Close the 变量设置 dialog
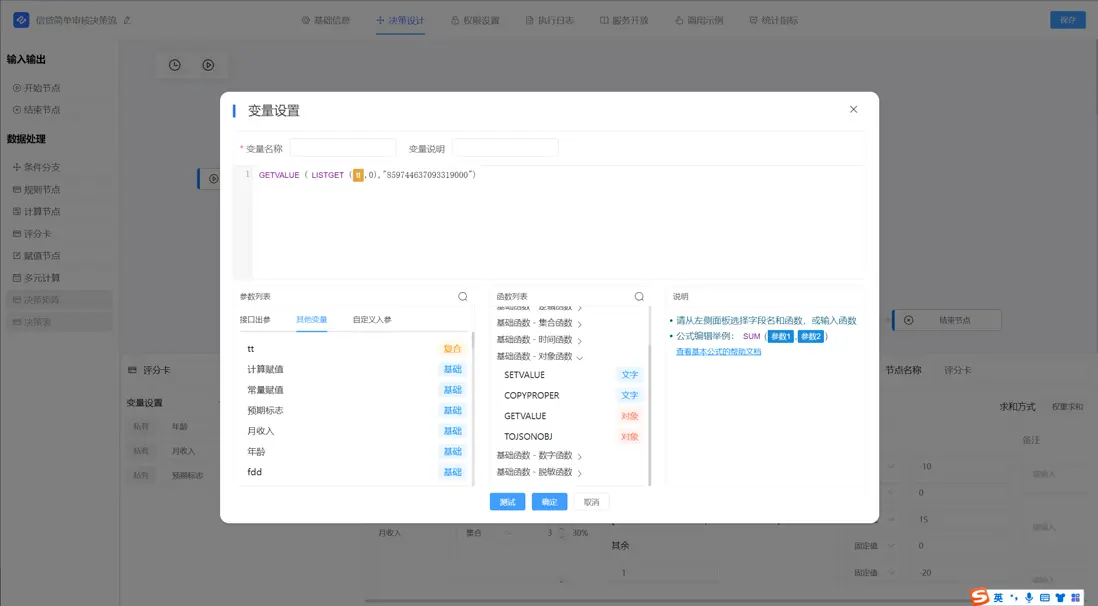 (x=853, y=109)
